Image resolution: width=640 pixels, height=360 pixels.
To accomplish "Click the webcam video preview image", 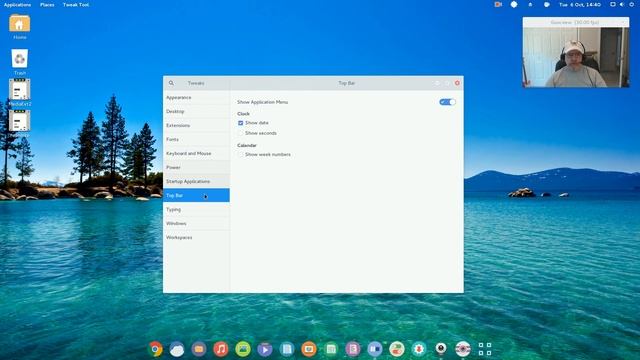I will point(576,58).
